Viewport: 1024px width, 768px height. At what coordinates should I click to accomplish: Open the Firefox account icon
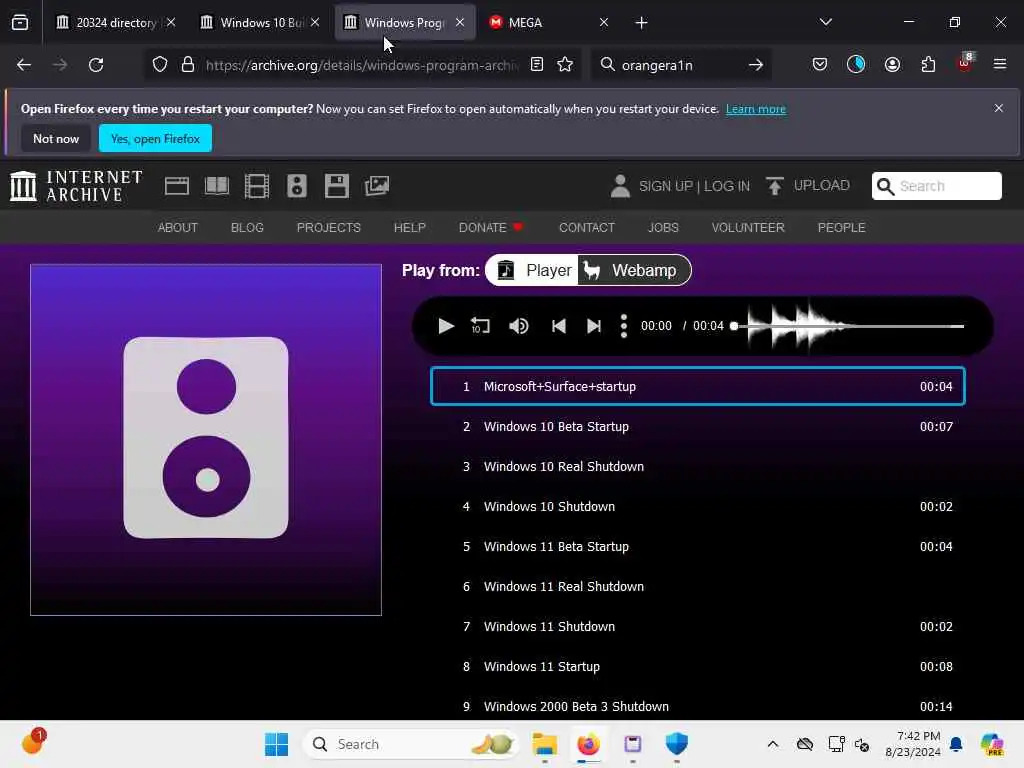point(892,65)
